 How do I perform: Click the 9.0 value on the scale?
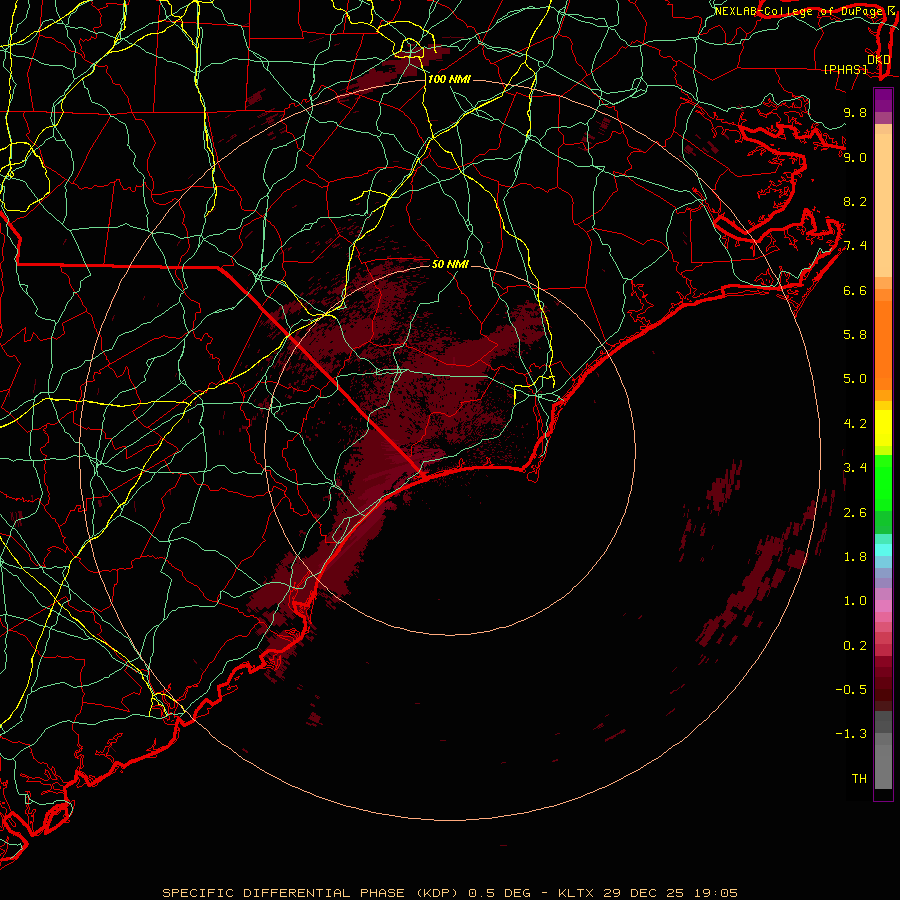click(x=855, y=157)
